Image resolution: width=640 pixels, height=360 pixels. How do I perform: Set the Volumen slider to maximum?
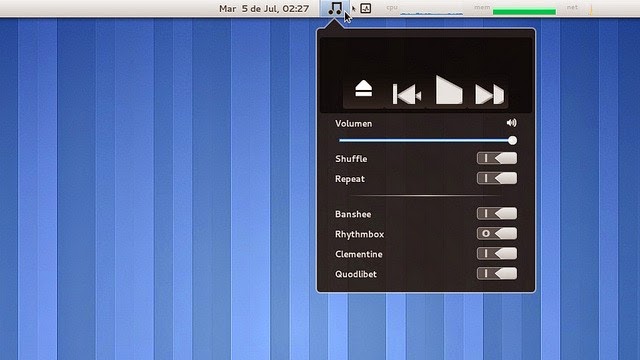512,140
